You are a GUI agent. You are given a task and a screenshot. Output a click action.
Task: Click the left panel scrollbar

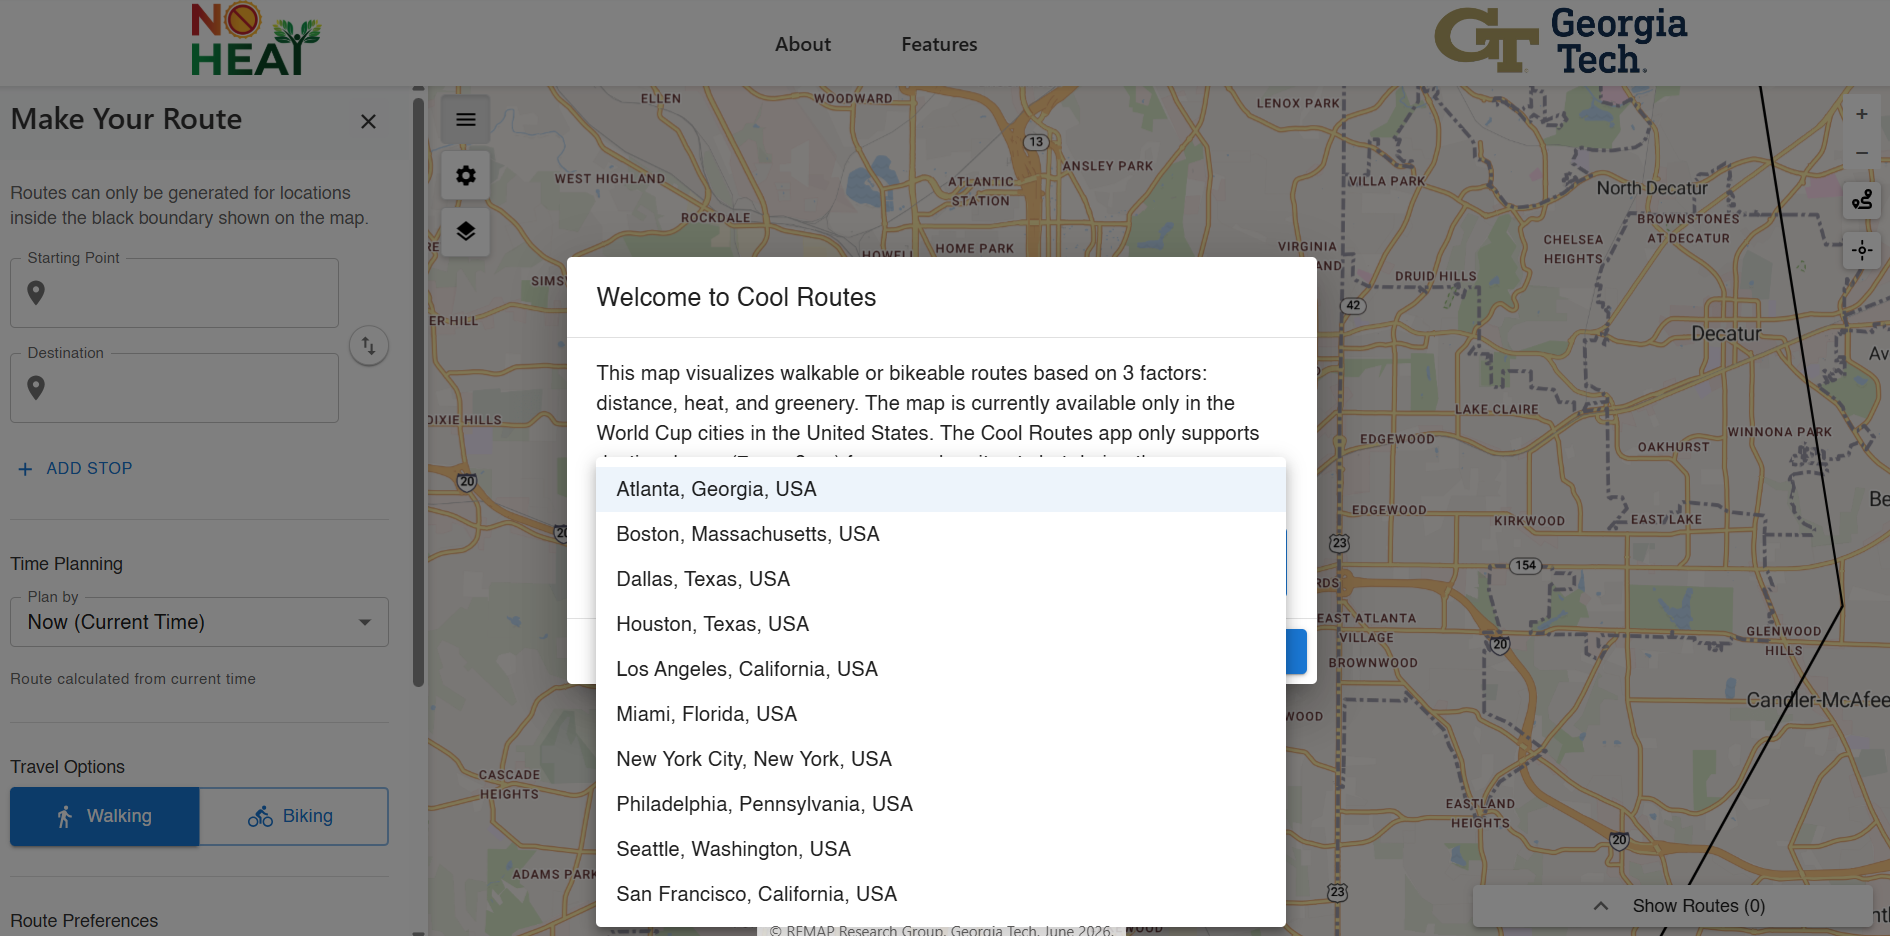coord(418,390)
